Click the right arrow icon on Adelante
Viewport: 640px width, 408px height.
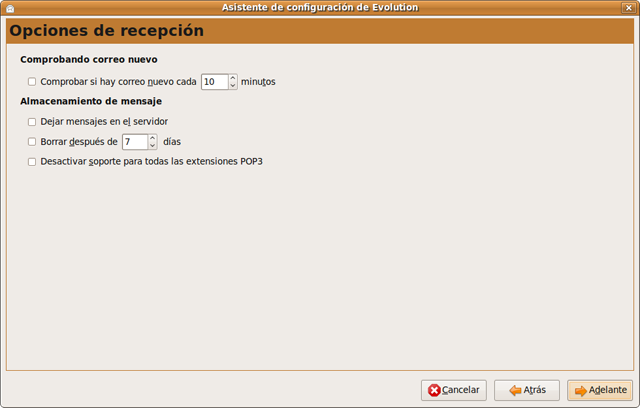point(580,390)
